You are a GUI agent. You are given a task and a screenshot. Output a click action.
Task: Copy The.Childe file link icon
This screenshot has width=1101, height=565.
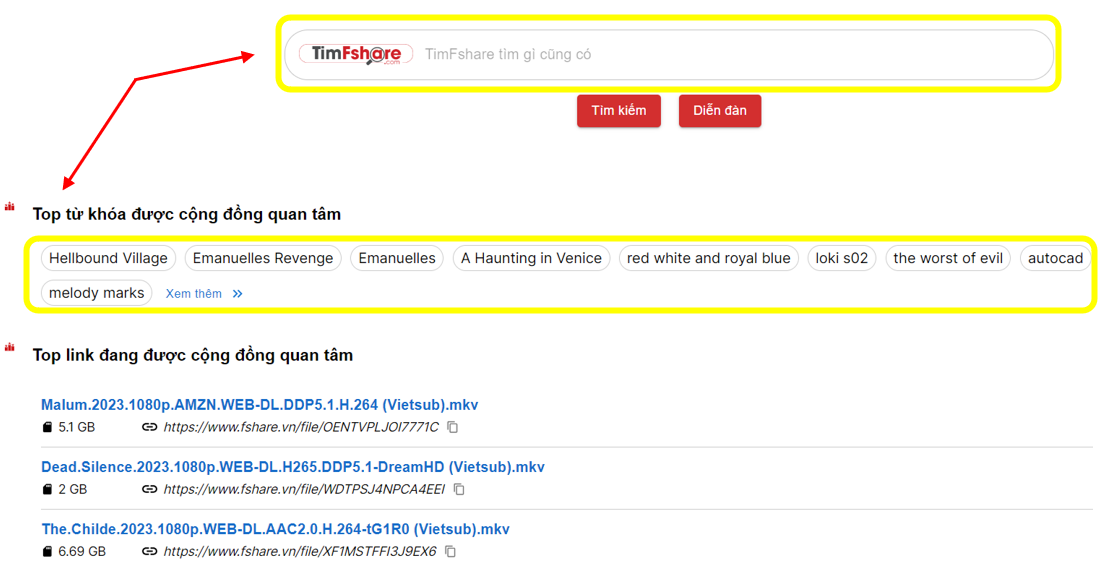click(x=451, y=552)
